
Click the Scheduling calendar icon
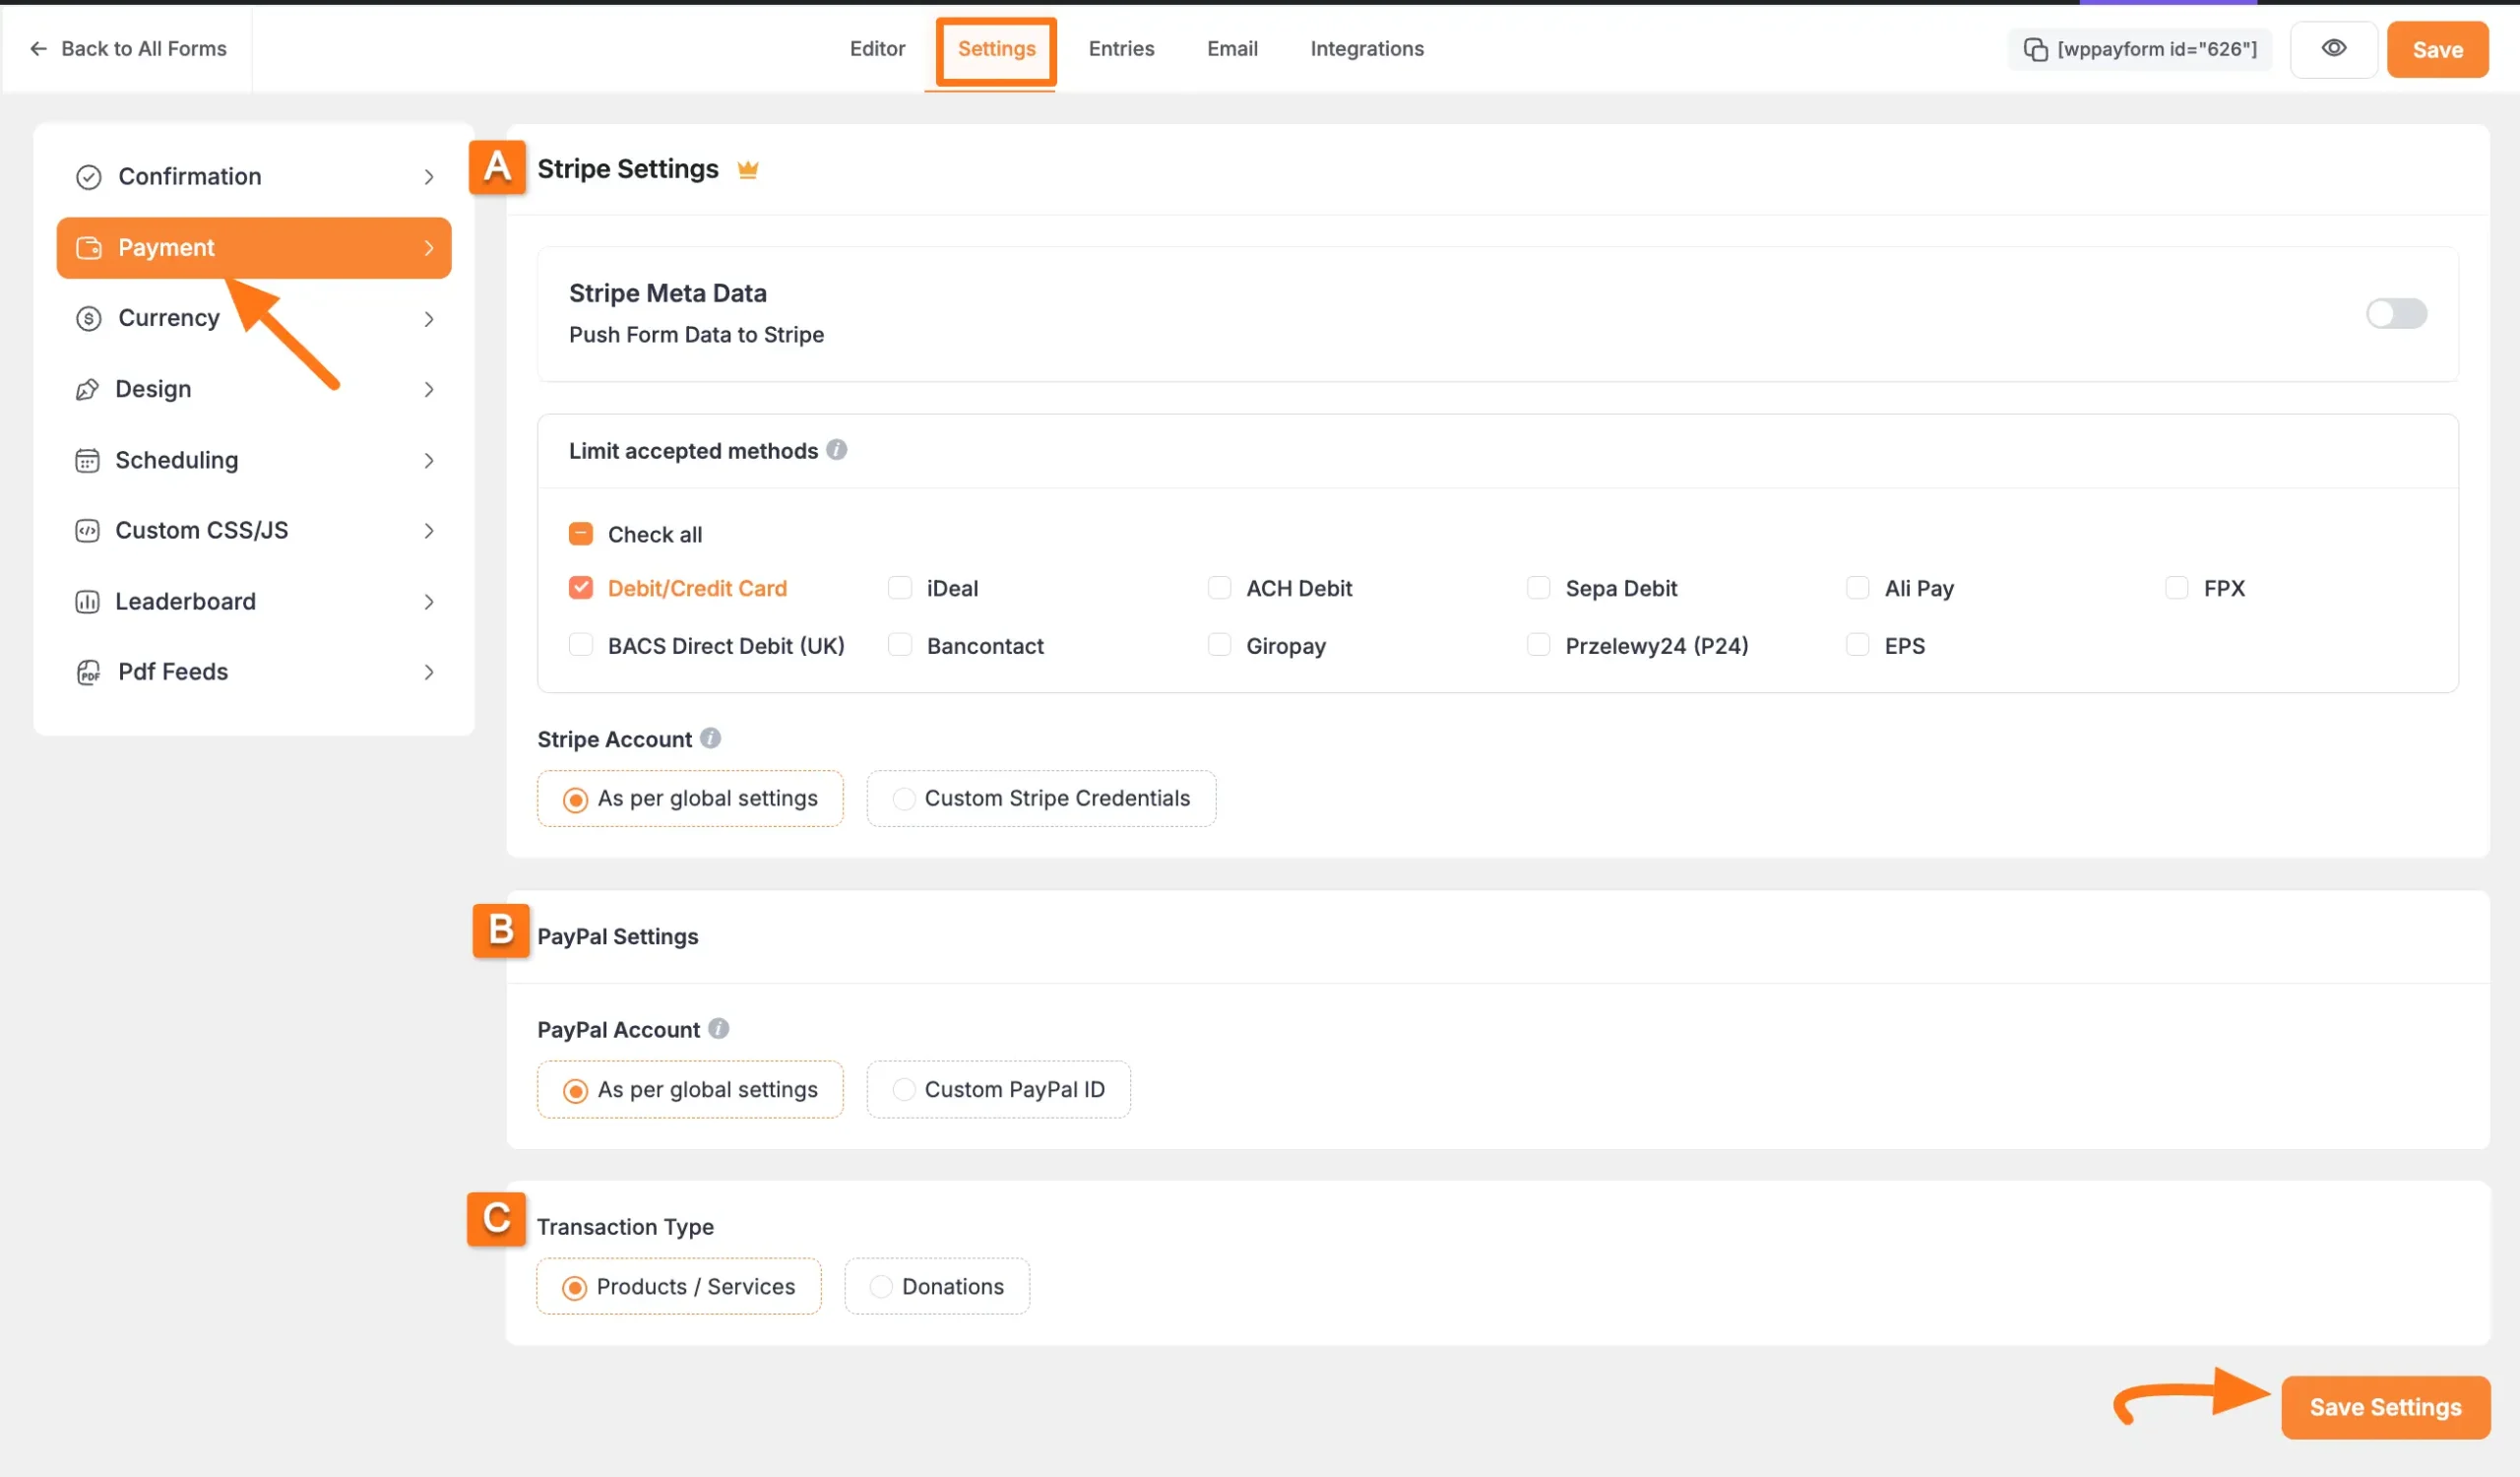coord(88,460)
